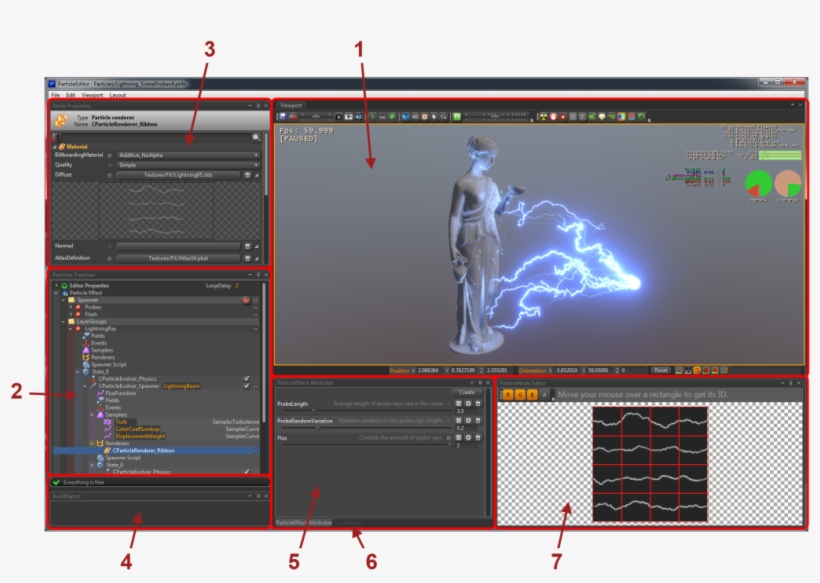Click the Turb sampler turbulence icon
Screen dimensions: 820x583
[108, 422]
